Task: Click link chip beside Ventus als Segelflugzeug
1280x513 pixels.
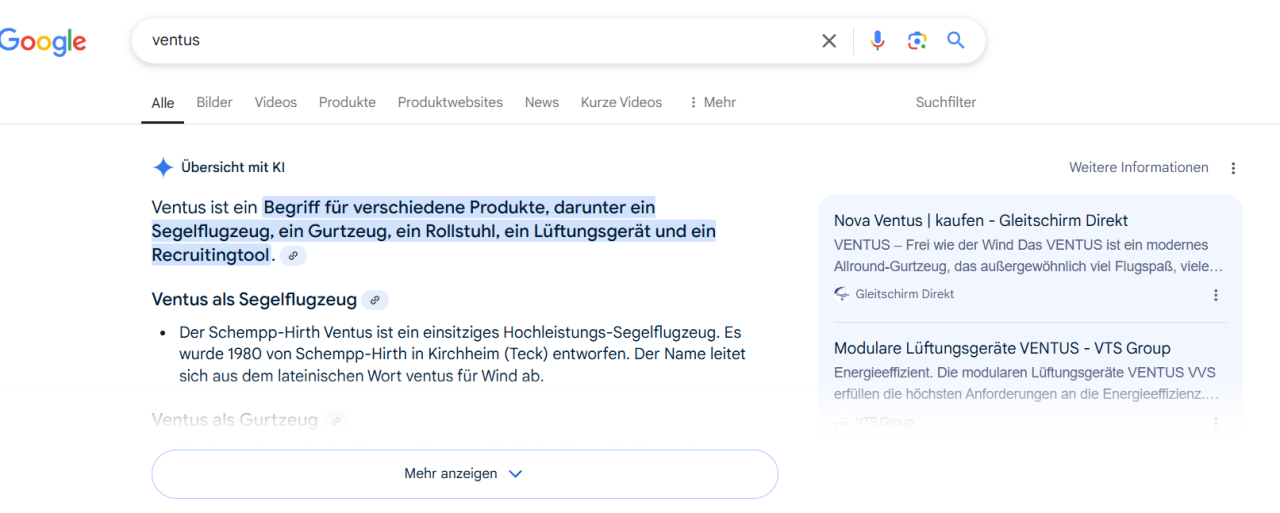Action: tap(375, 300)
